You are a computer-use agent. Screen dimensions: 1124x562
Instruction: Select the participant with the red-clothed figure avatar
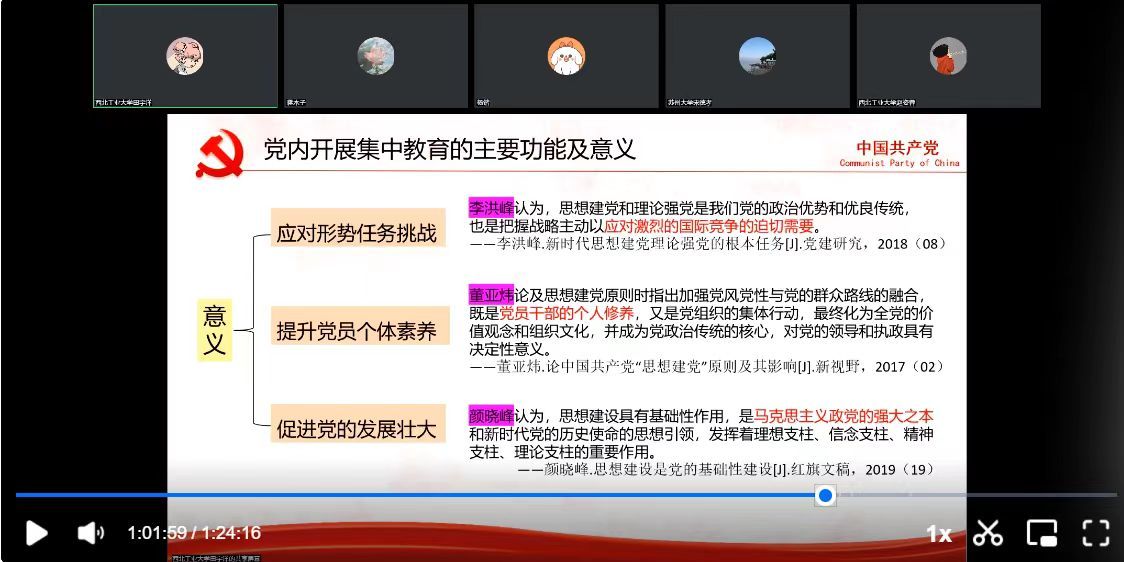pyautogui.click(x=948, y=56)
